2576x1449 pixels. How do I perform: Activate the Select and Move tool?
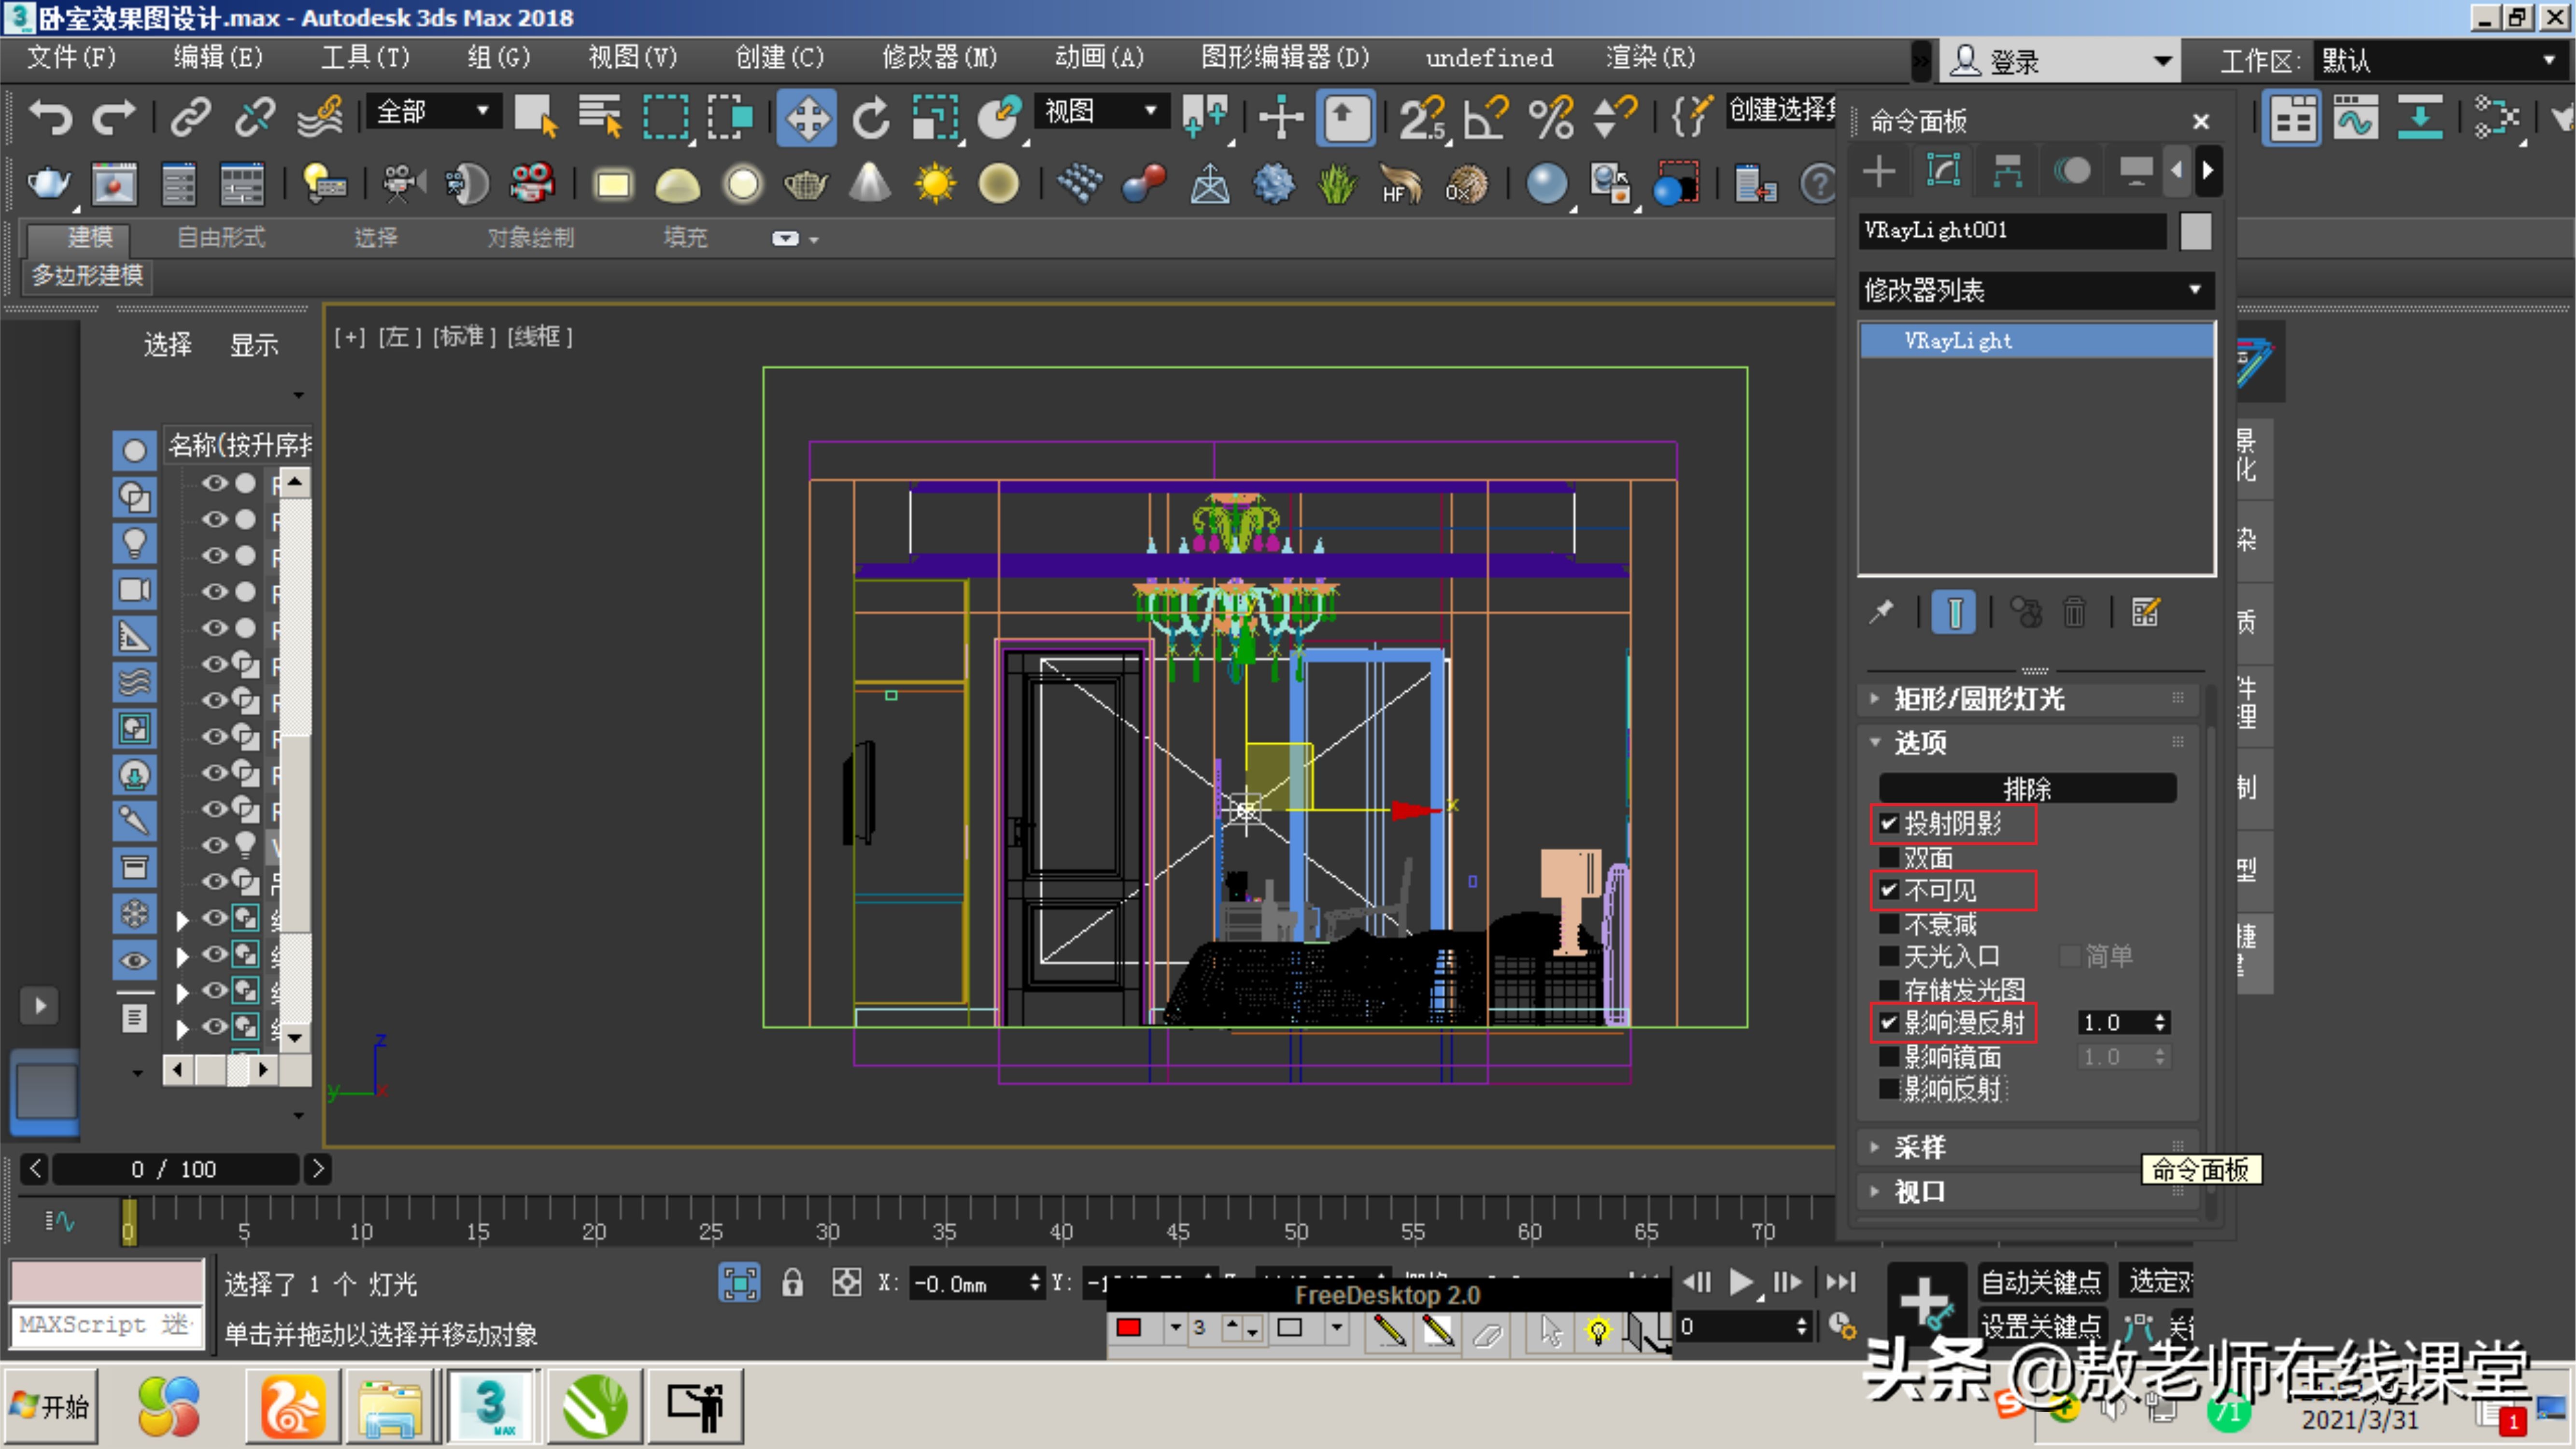[x=807, y=117]
